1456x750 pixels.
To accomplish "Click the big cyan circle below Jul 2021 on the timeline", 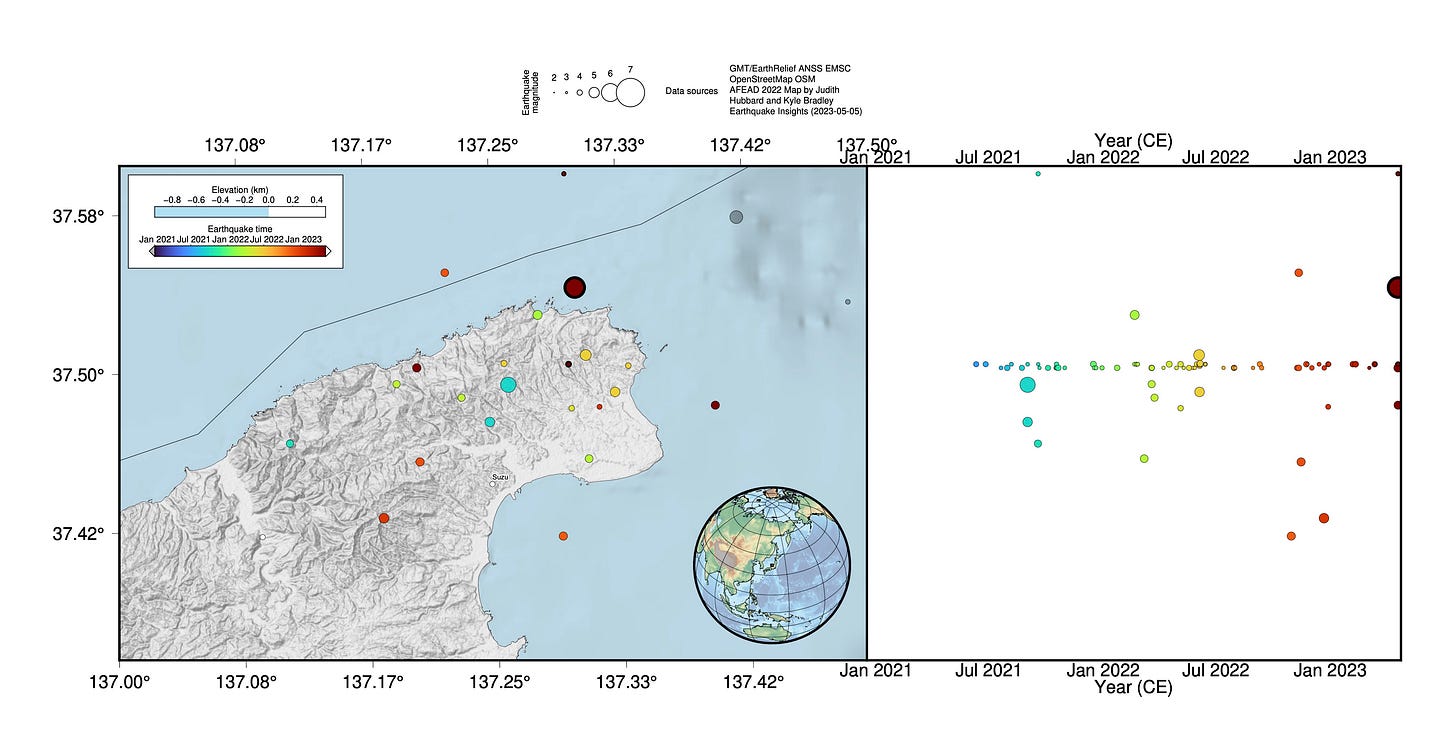I will pos(1026,383).
